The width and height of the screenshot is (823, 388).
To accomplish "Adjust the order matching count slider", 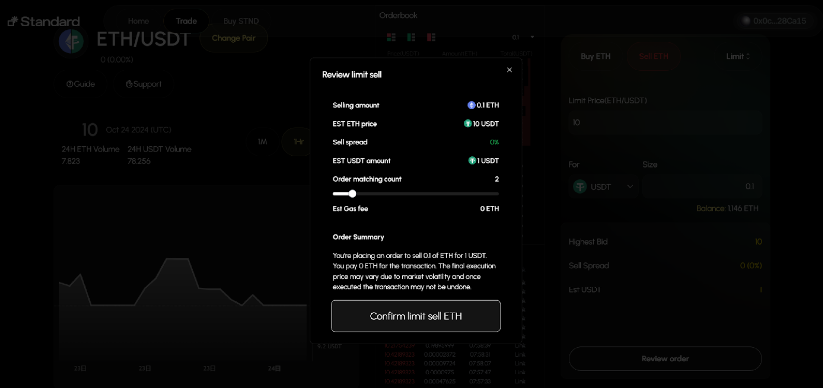I will point(352,194).
